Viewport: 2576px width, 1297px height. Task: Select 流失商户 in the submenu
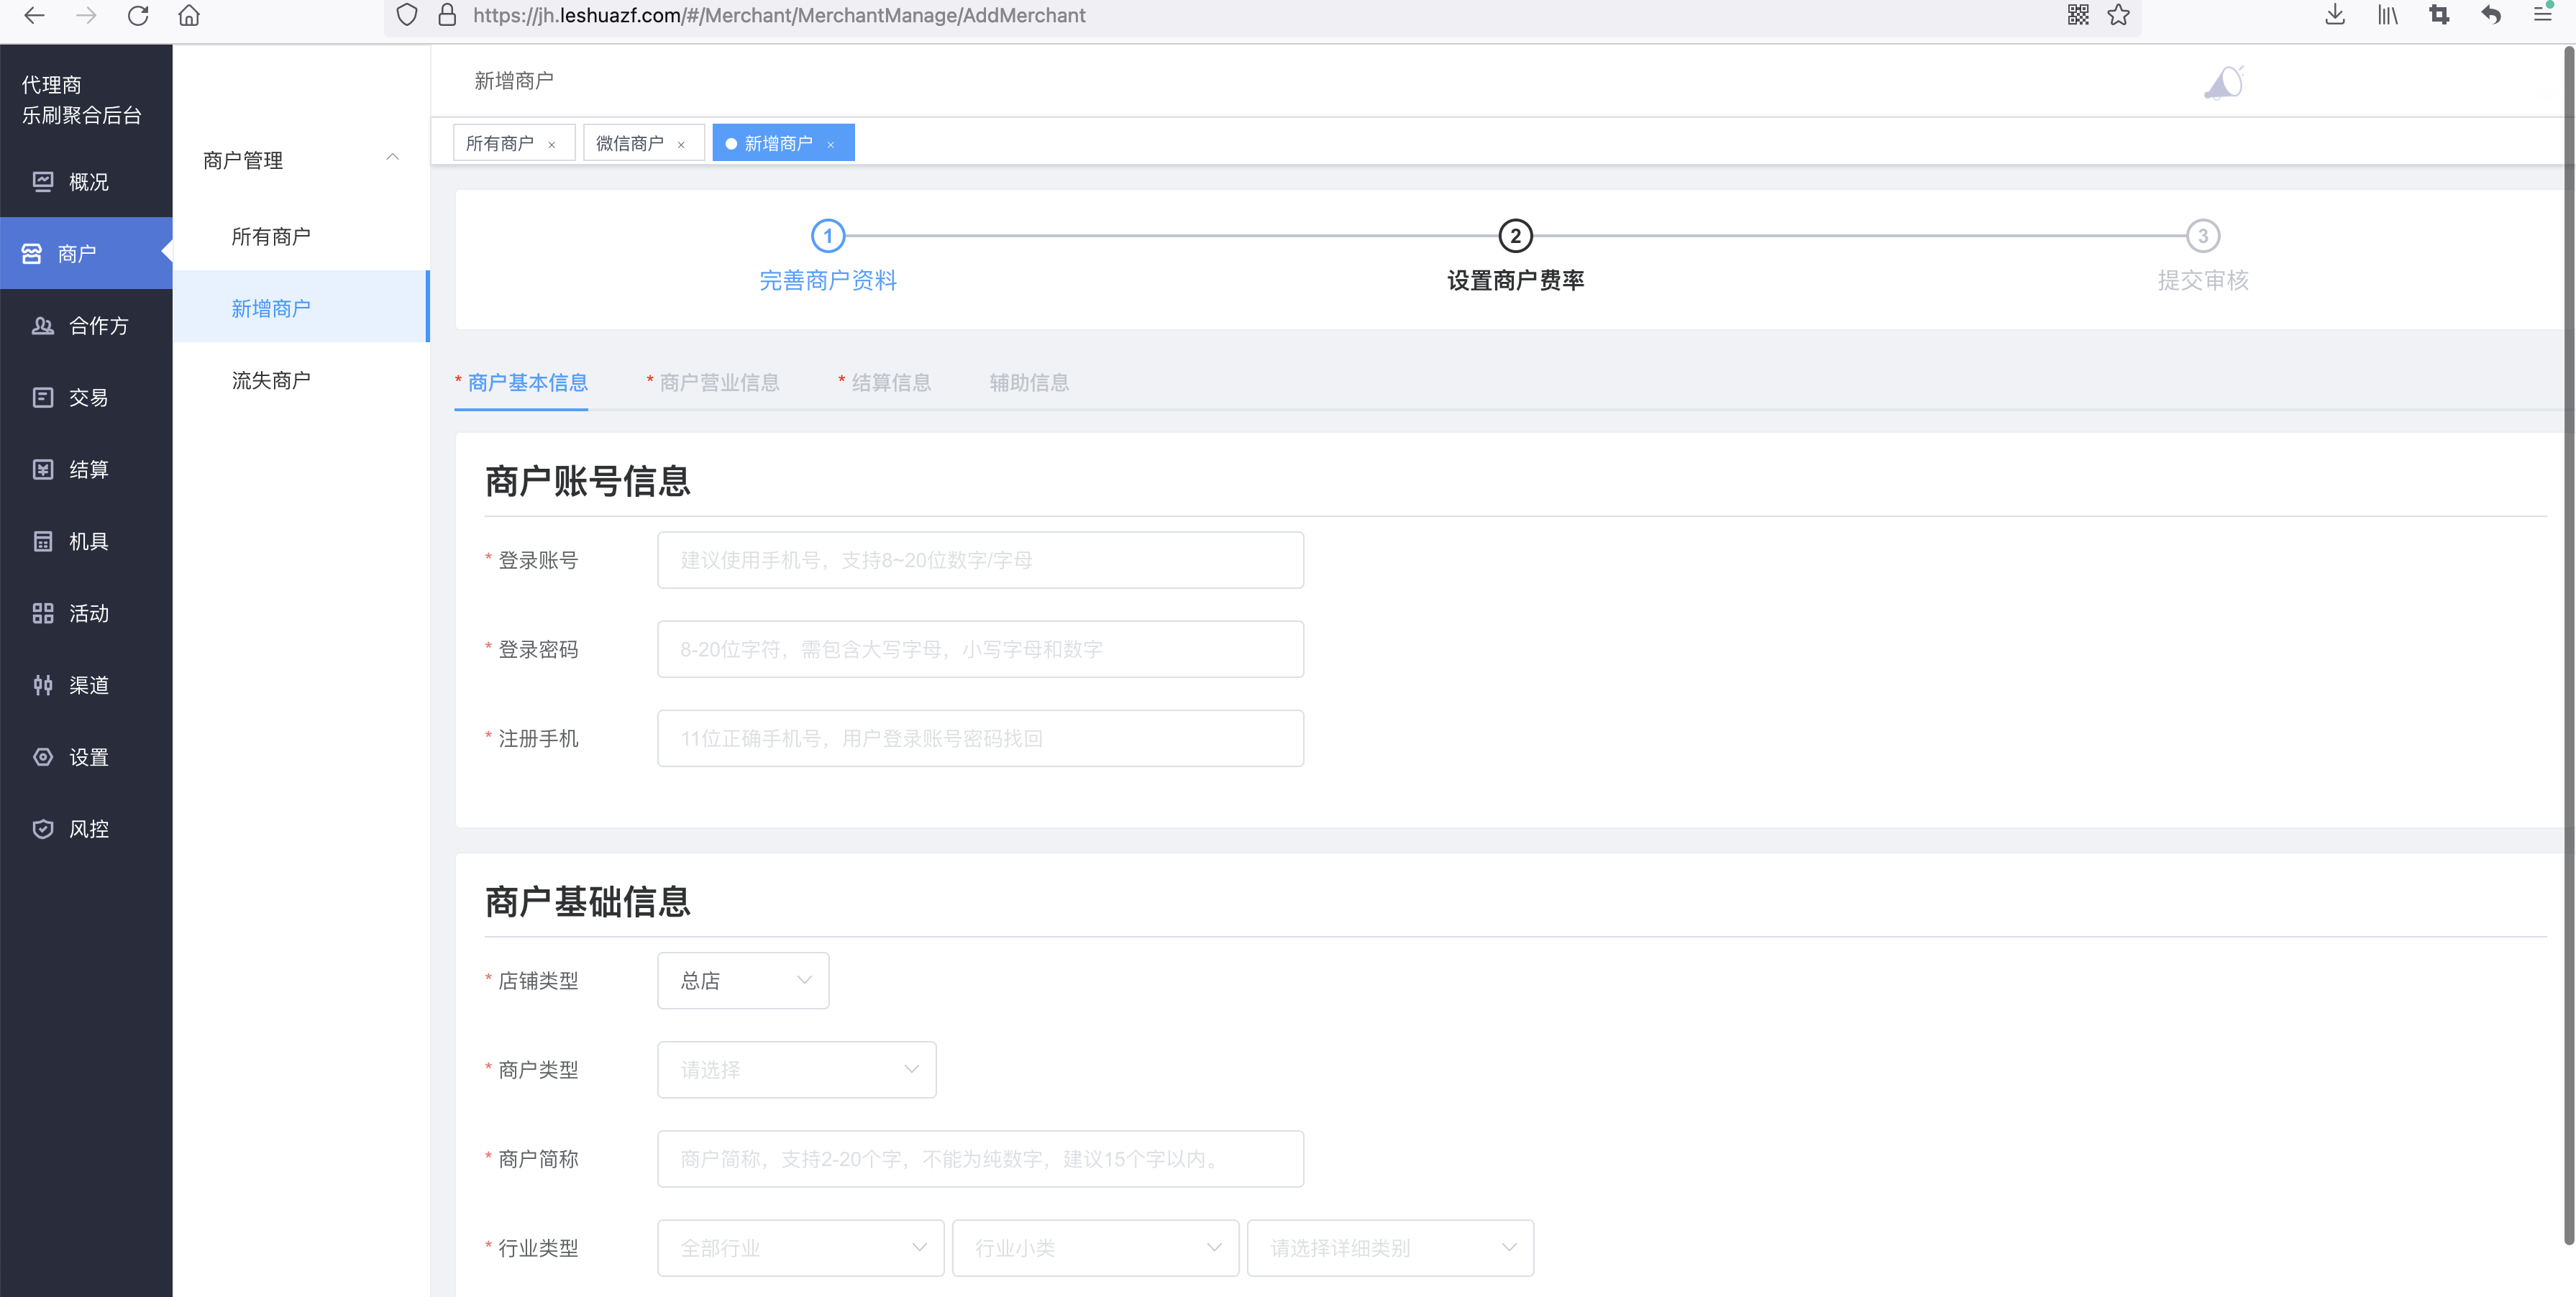(271, 380)
